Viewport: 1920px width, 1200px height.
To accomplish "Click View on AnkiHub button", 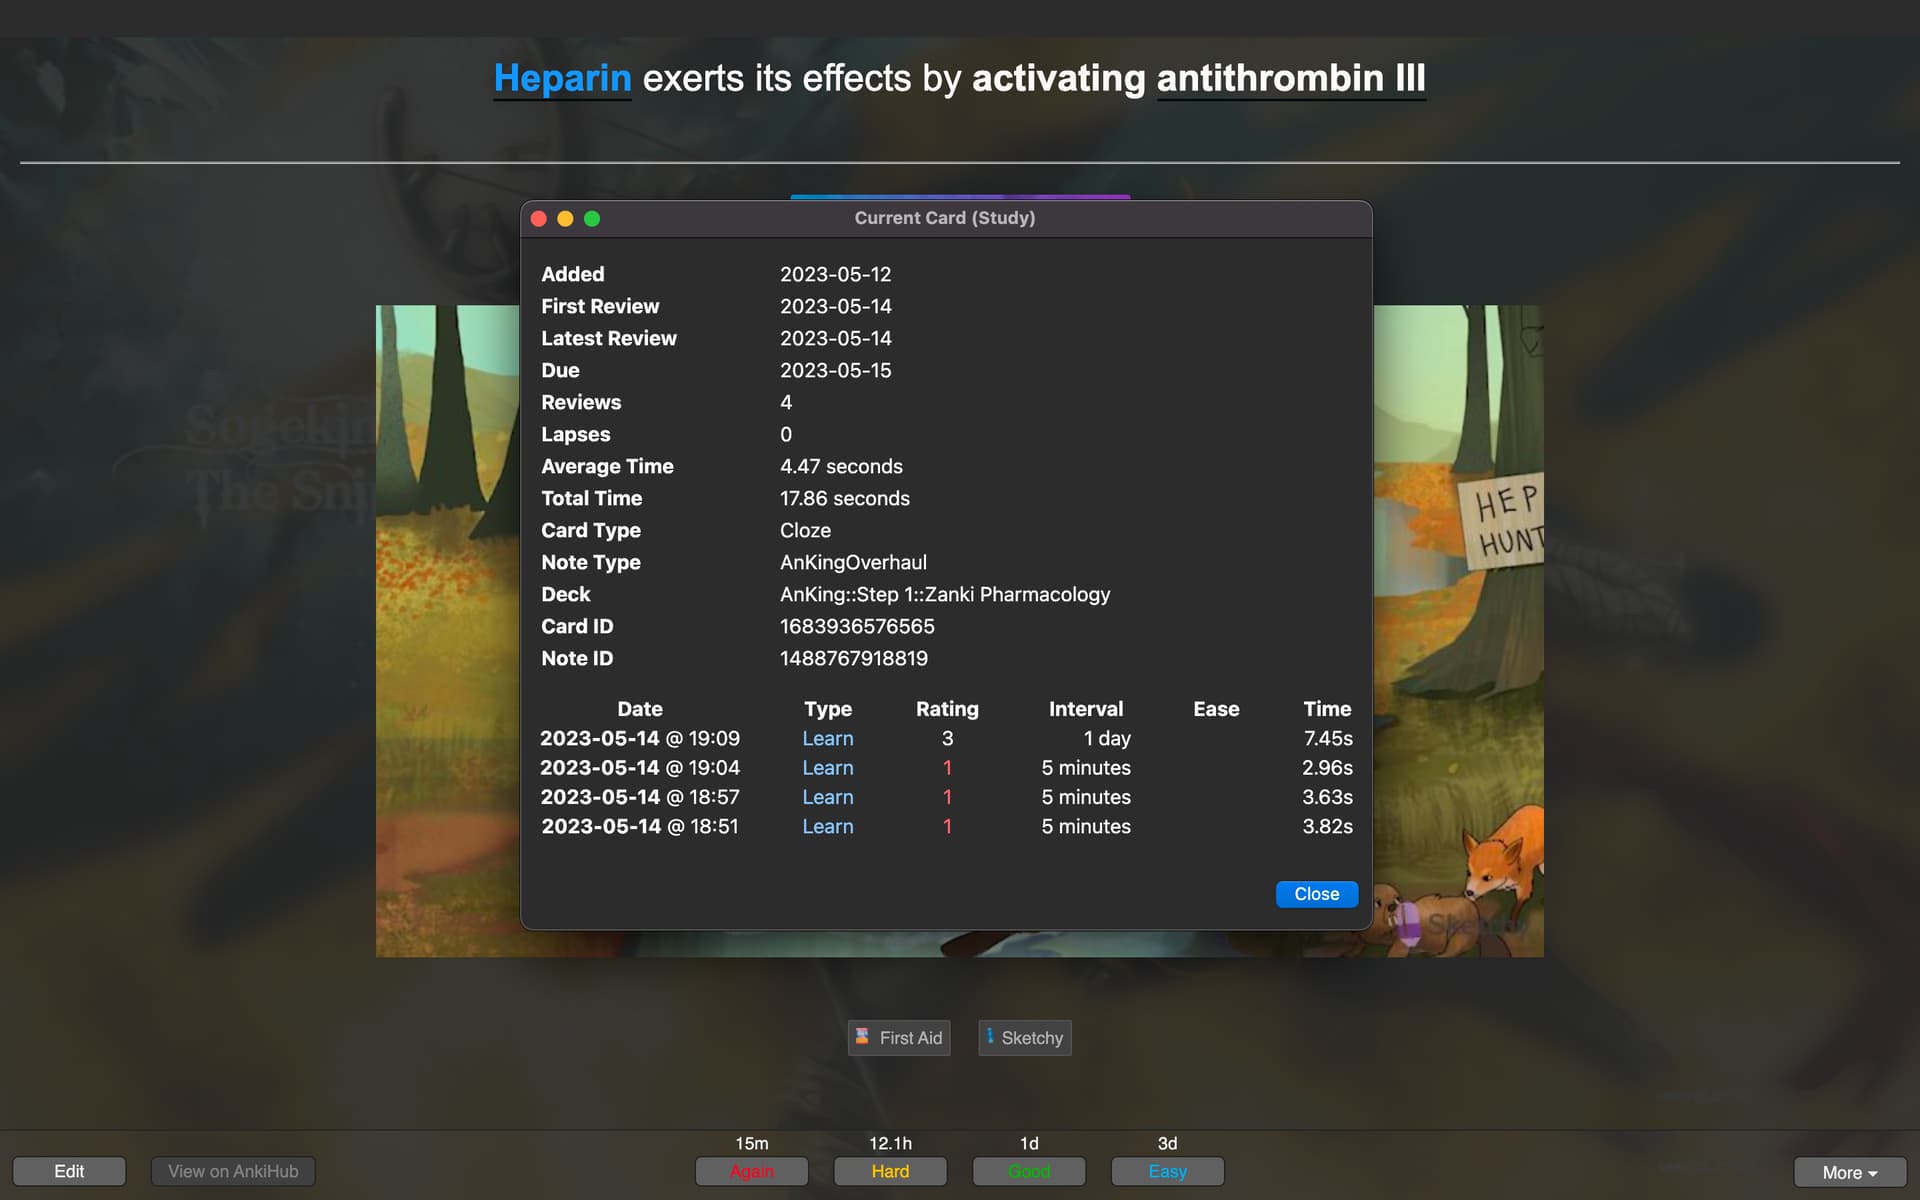I will [233, 1171].
